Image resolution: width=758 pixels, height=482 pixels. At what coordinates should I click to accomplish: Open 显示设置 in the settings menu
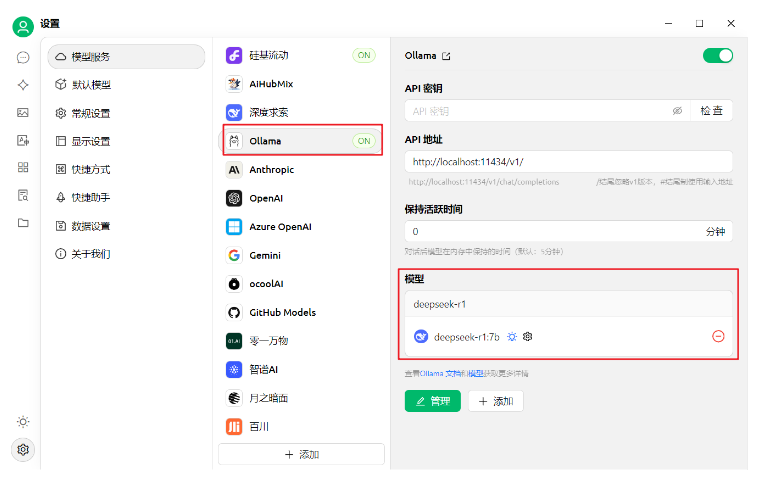[91, 141]
